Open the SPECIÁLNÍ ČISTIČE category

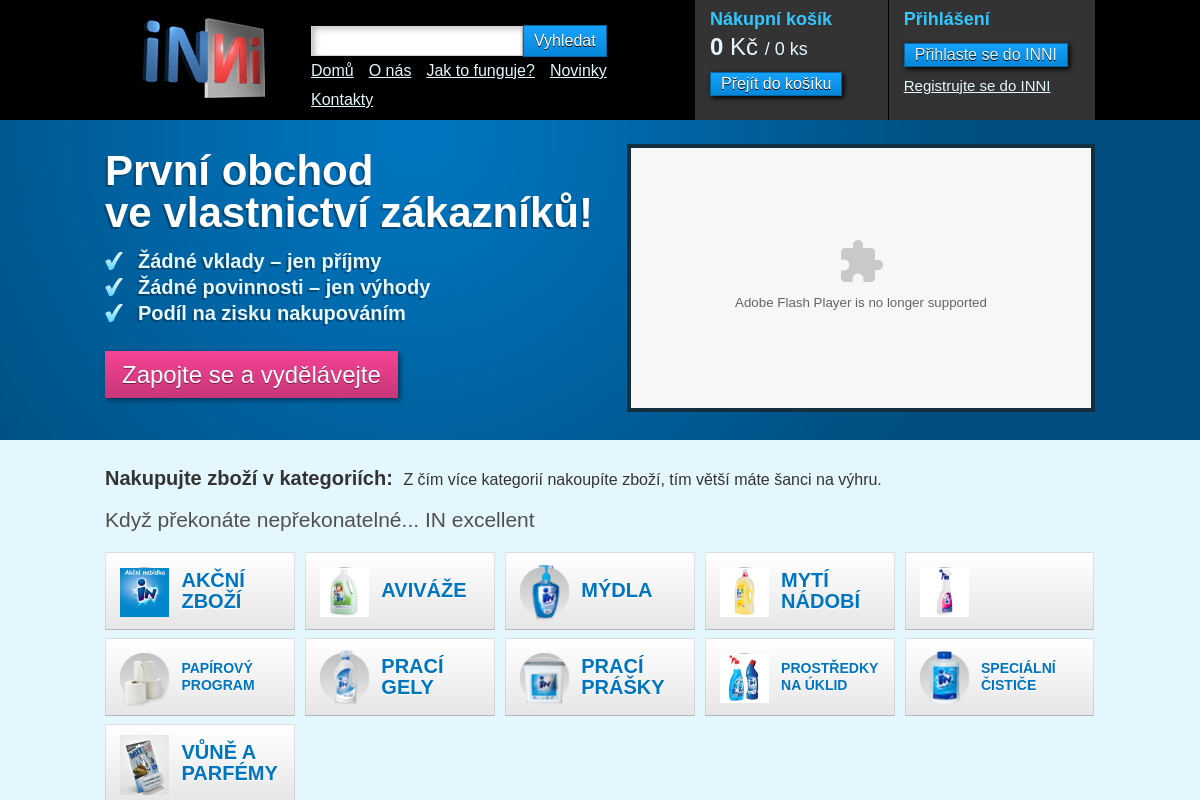point(999,677)
